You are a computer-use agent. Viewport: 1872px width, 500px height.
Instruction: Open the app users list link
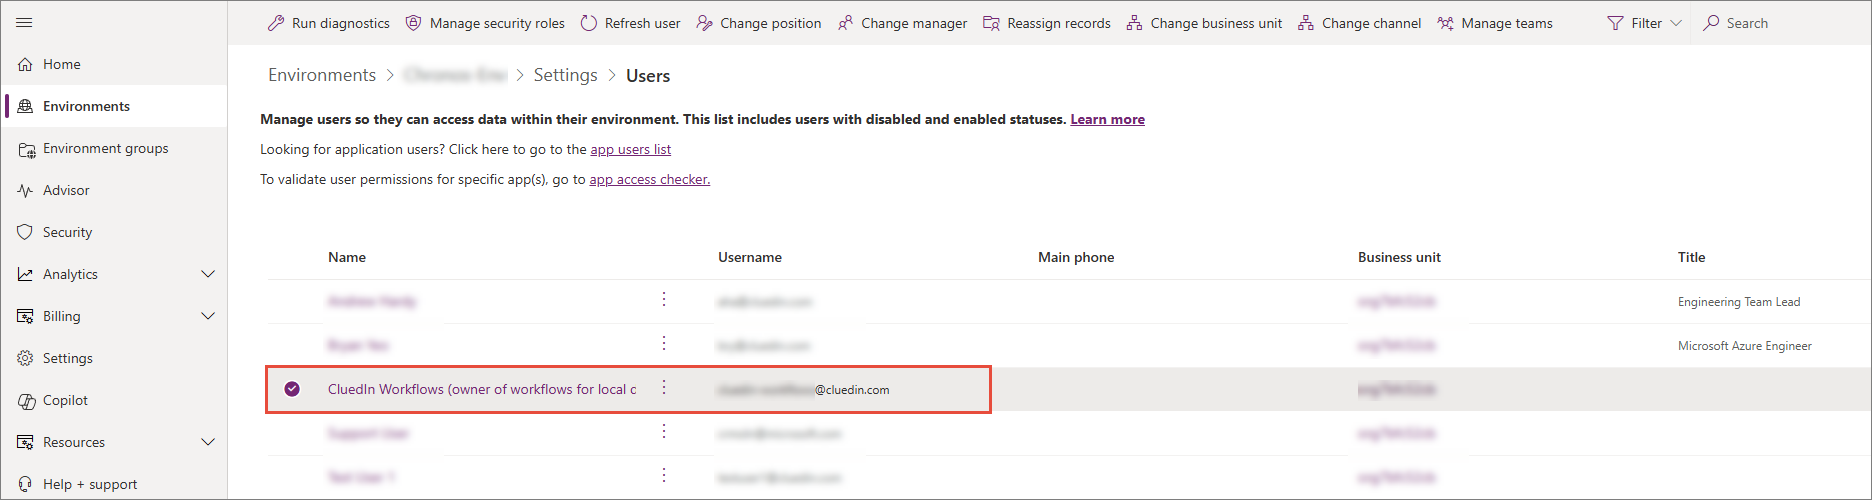pyautogui.click(x=630, y=149)
